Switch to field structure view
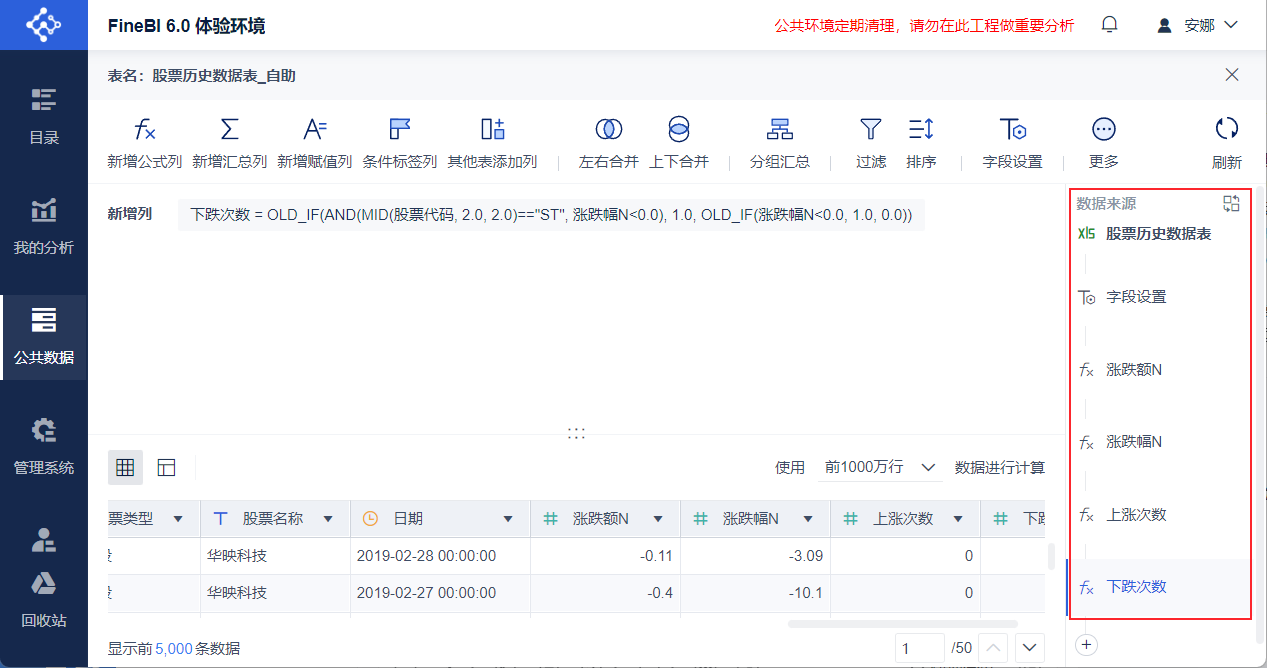 click(166, 467)
